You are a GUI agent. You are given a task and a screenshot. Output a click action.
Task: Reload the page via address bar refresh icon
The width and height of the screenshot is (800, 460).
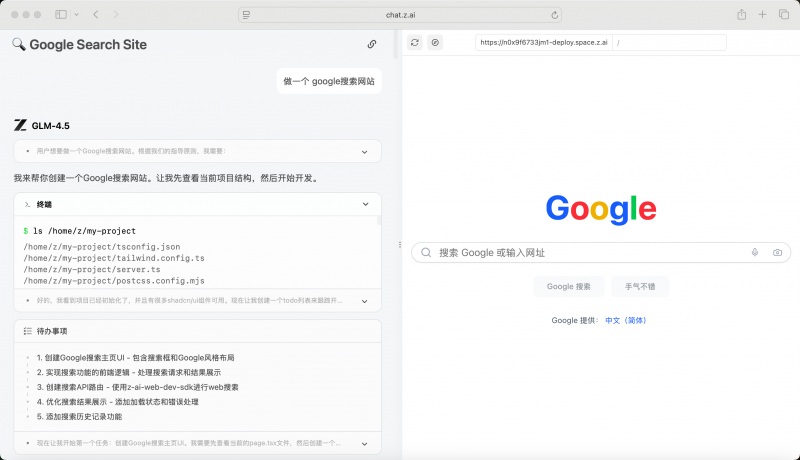(554, 15)
